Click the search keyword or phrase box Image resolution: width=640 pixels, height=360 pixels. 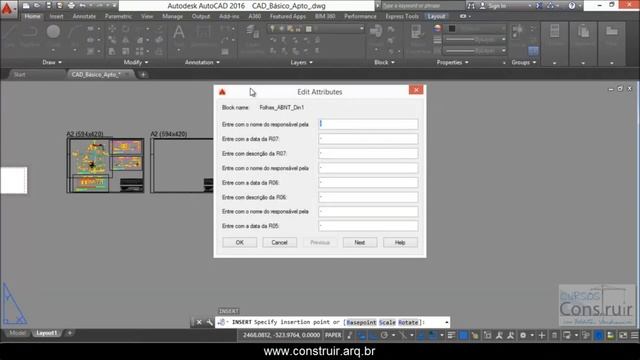pyautogui.click(x=422, y=6)
